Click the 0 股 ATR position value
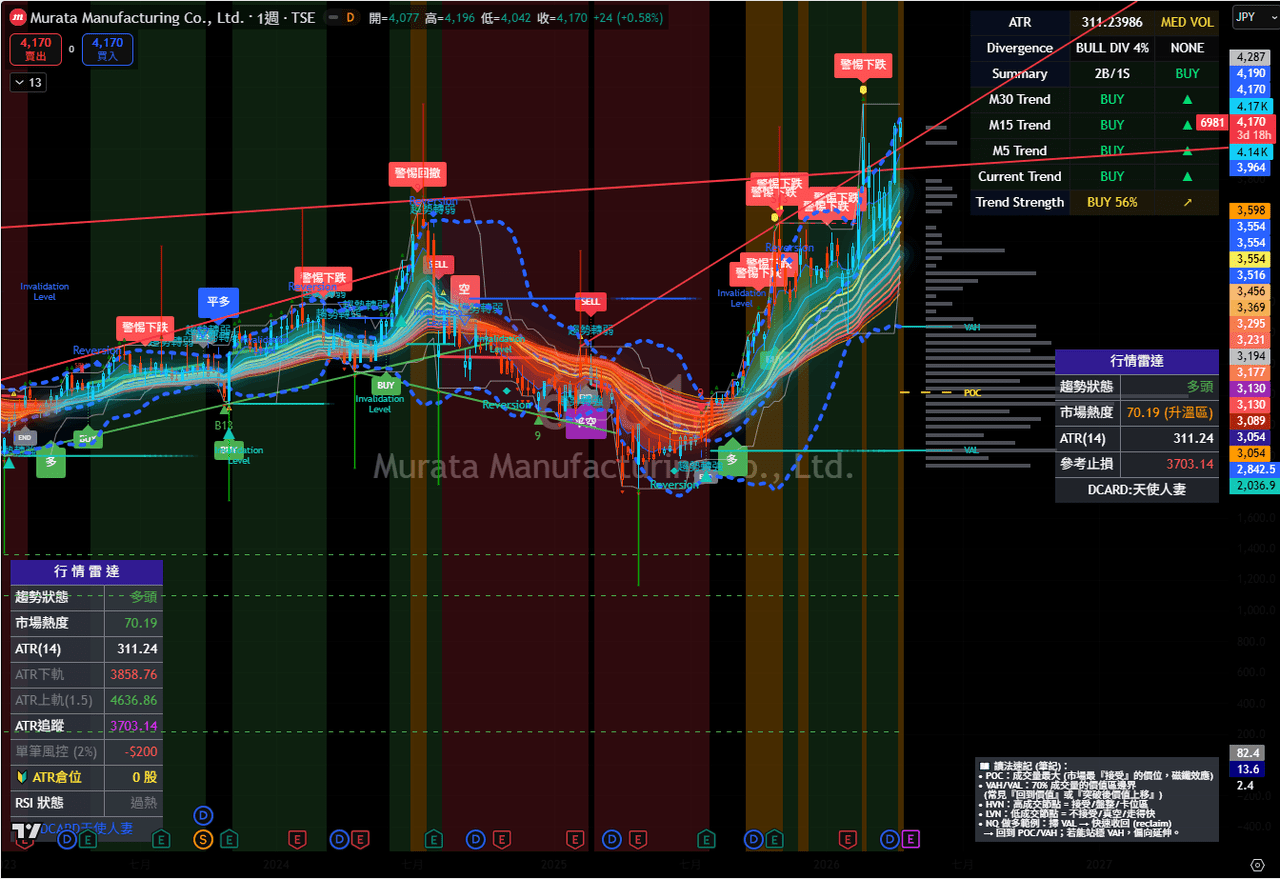This screenshot has height=879, width=1280. [x=133, y=777]
